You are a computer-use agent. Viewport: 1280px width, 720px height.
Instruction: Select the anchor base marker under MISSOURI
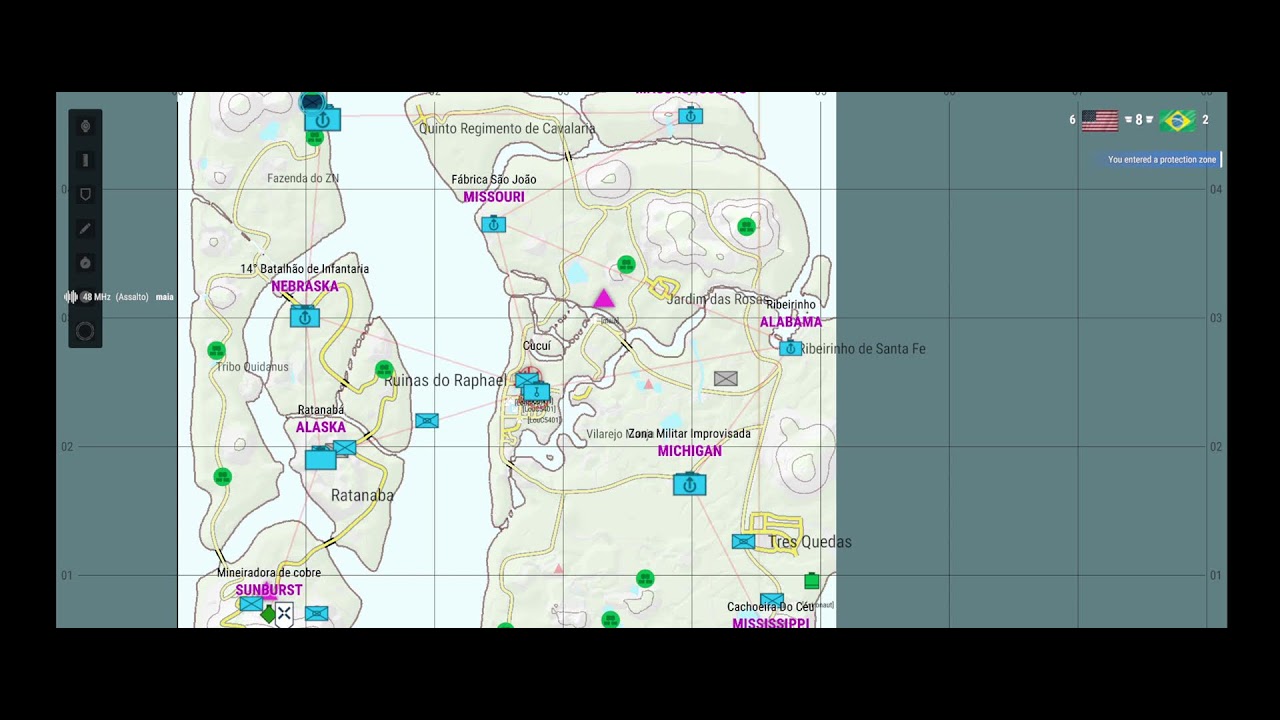(494, 224)
